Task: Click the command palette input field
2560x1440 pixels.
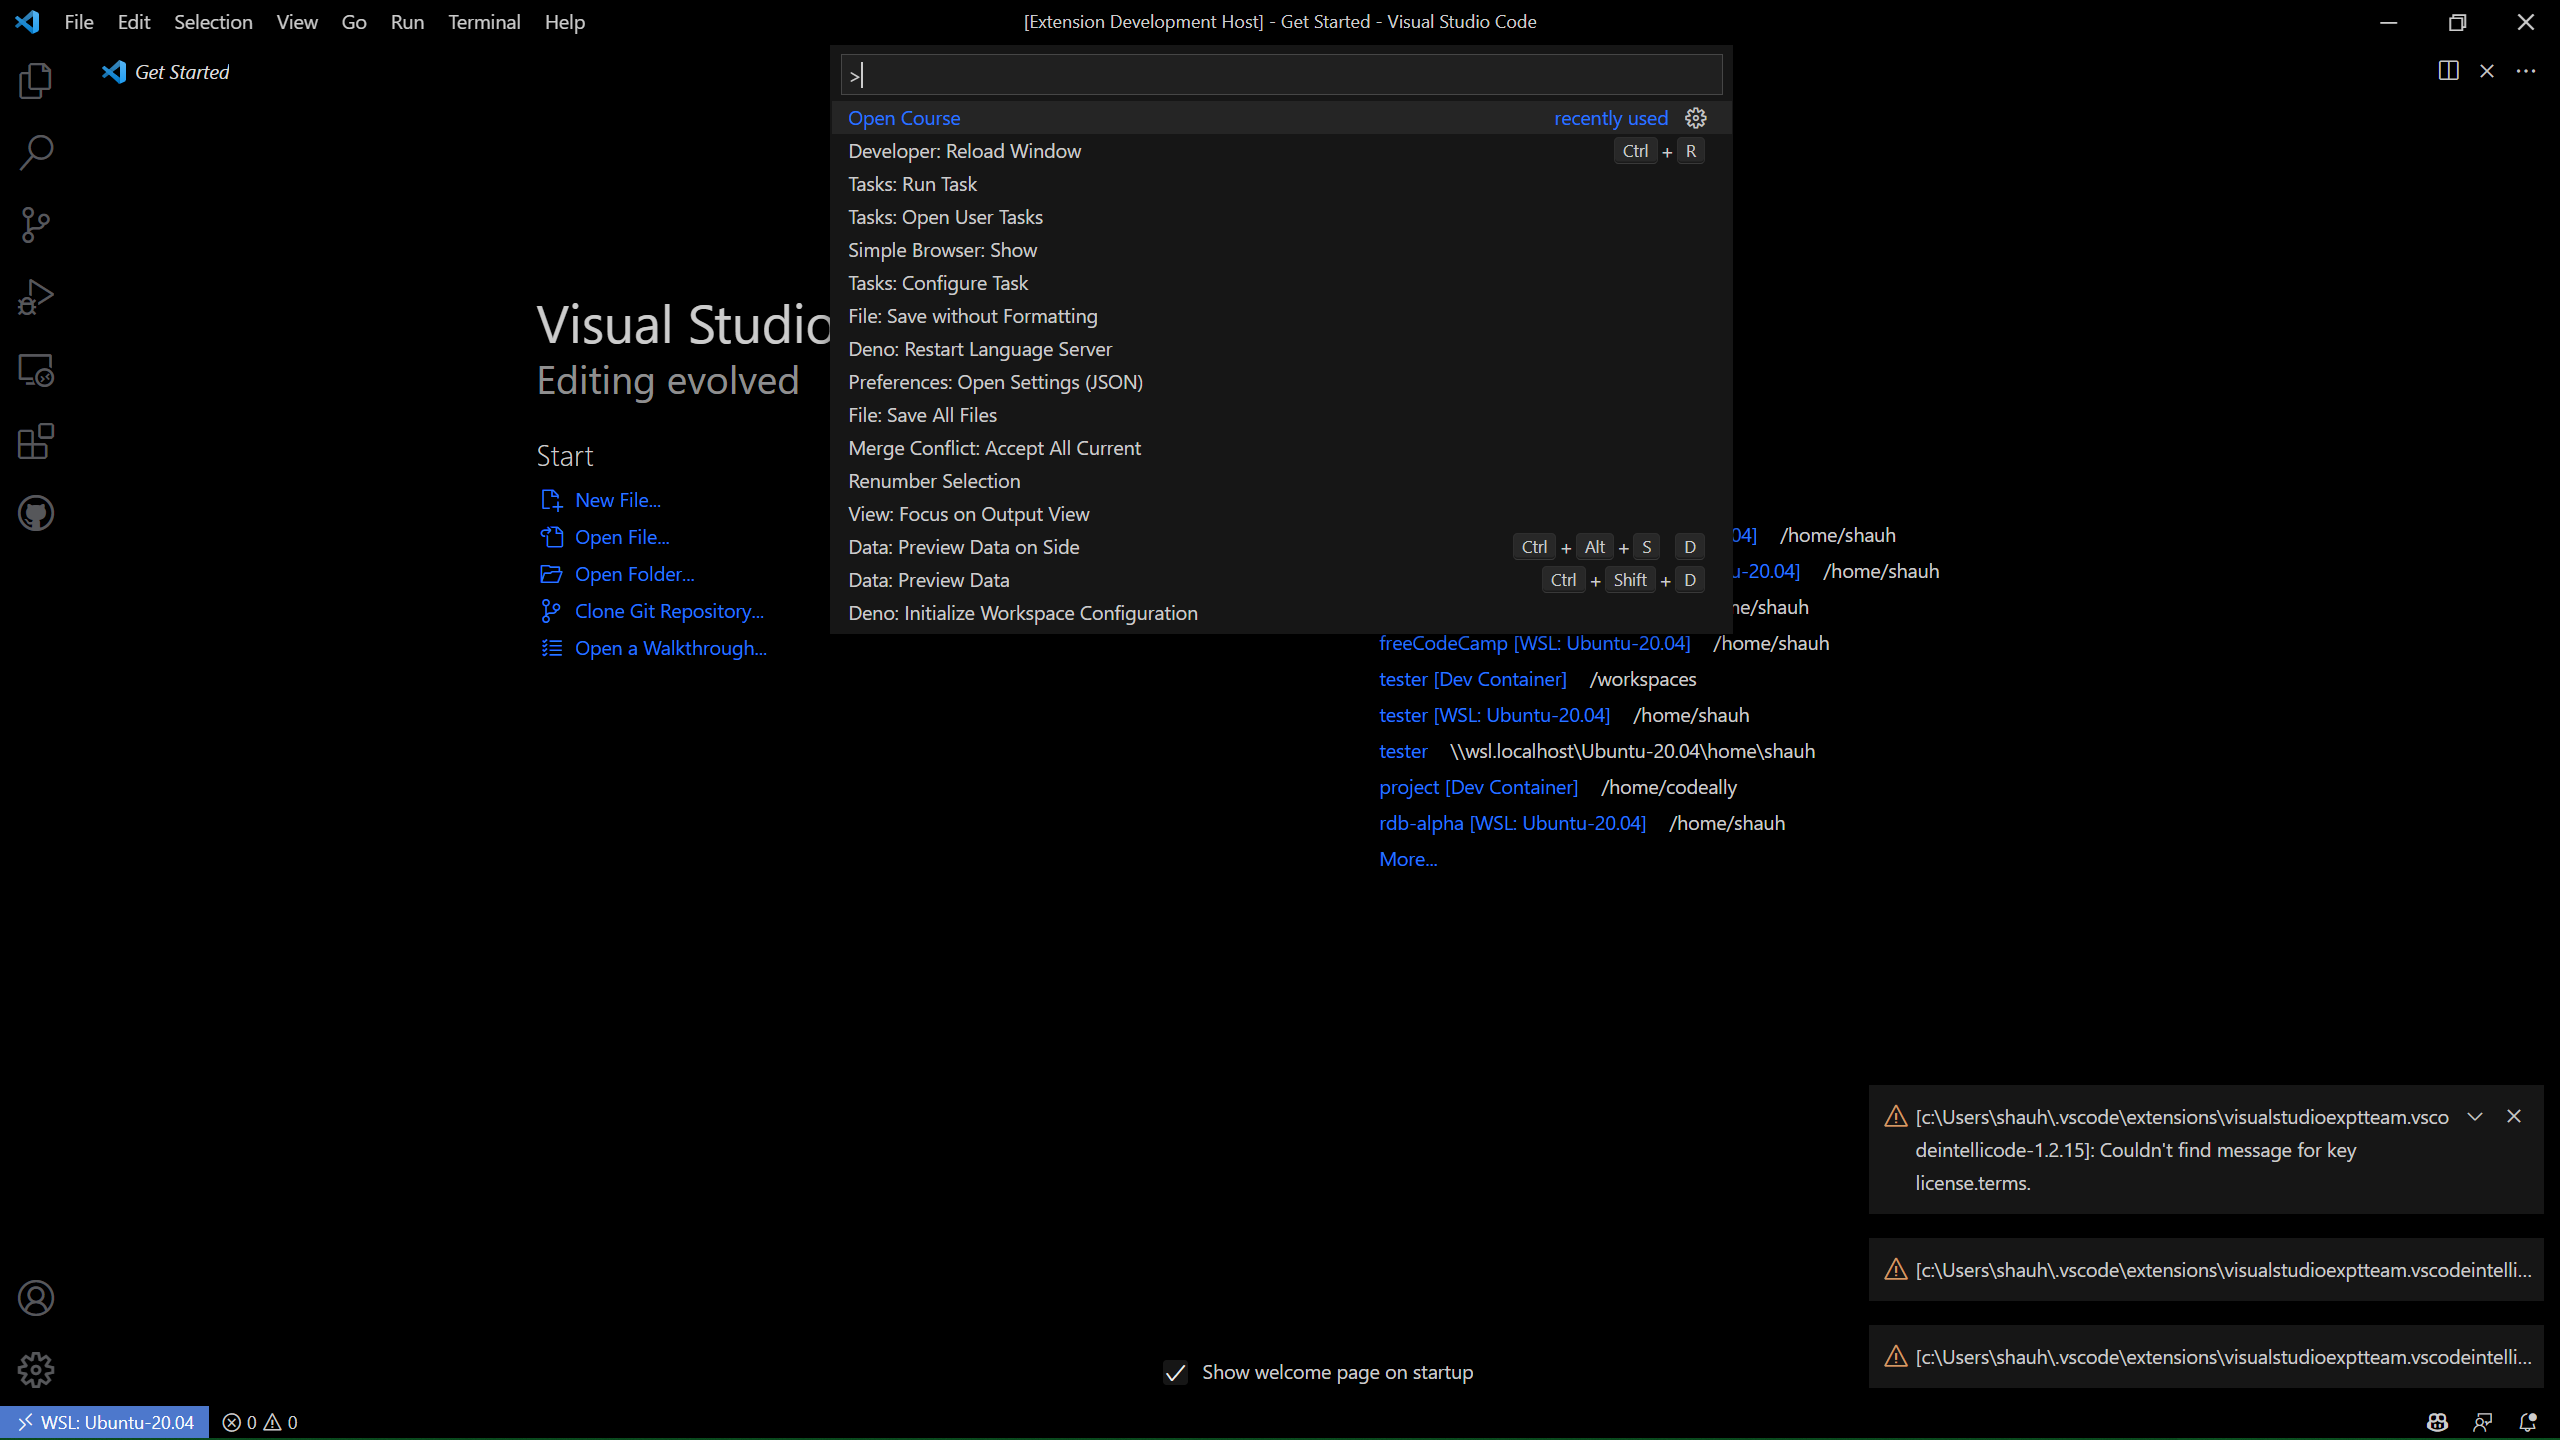Action: [x=1280, y=75]
